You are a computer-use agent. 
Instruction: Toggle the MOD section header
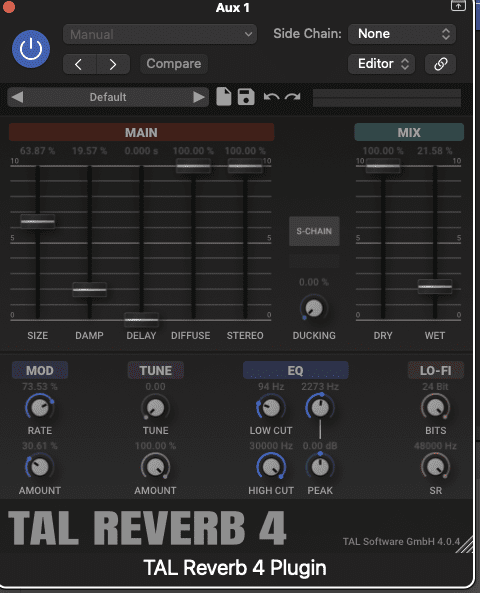pyautogui.click(x=40, y=370)
